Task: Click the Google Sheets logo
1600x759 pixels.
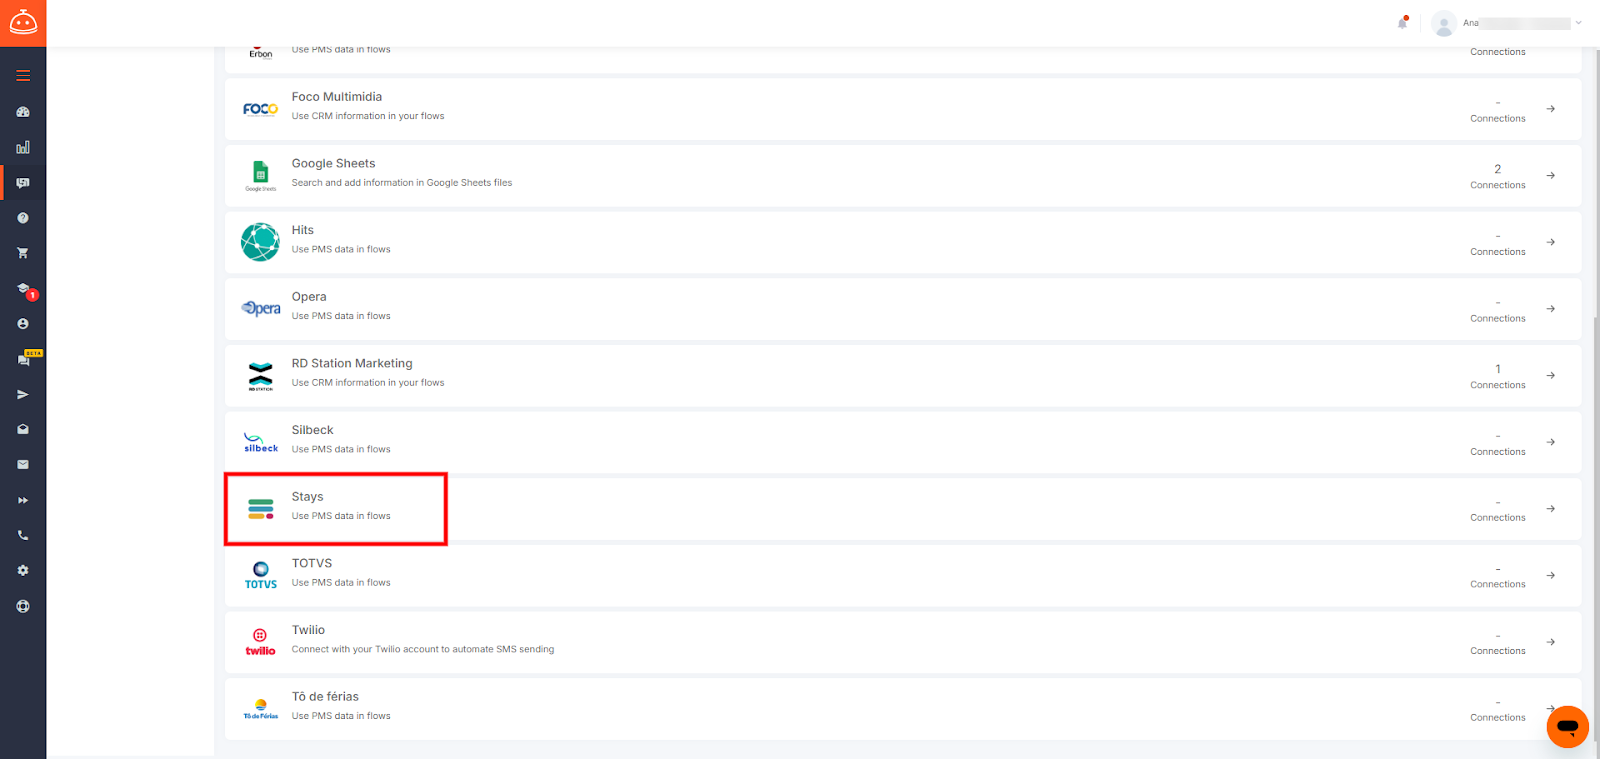Action: pyautogui.click(x=261, y=176)
